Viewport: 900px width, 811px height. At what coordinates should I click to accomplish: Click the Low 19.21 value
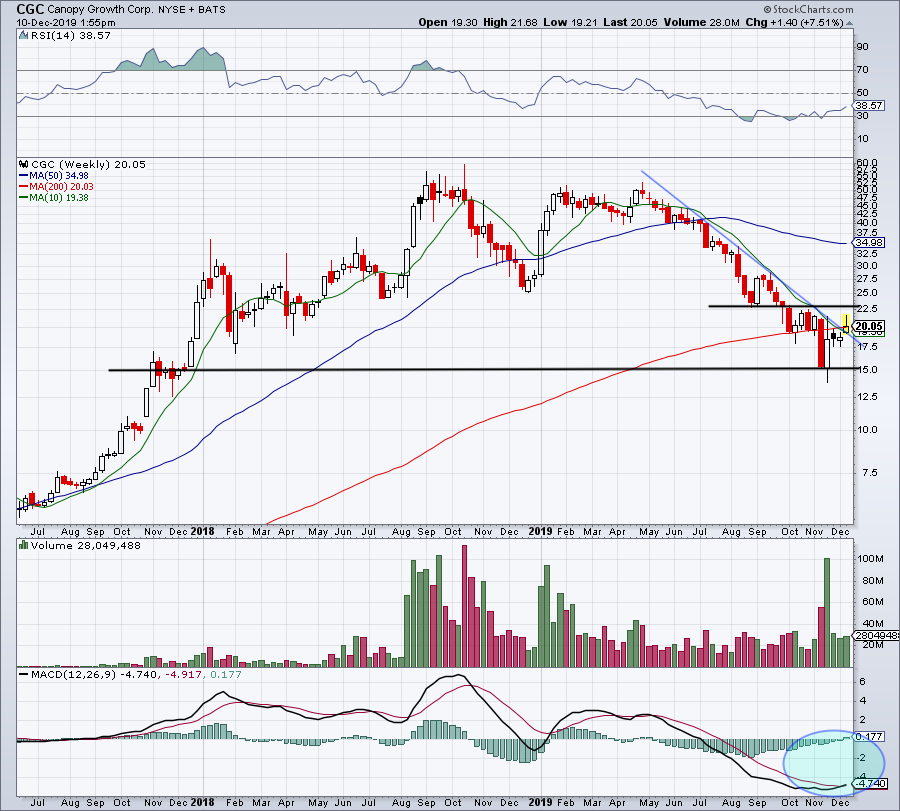tap(570, 22)
